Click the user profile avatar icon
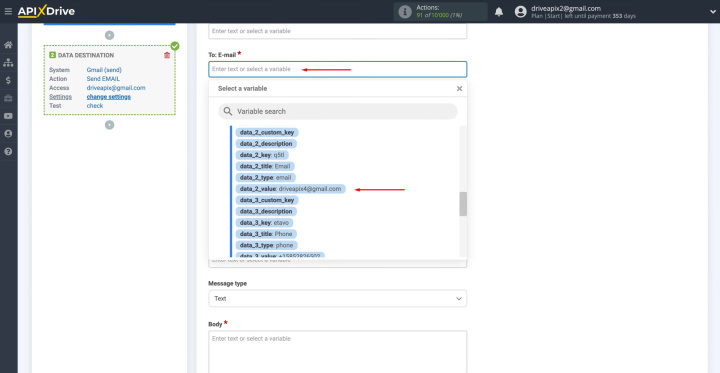Screen dimensions: 720x373 520,12
